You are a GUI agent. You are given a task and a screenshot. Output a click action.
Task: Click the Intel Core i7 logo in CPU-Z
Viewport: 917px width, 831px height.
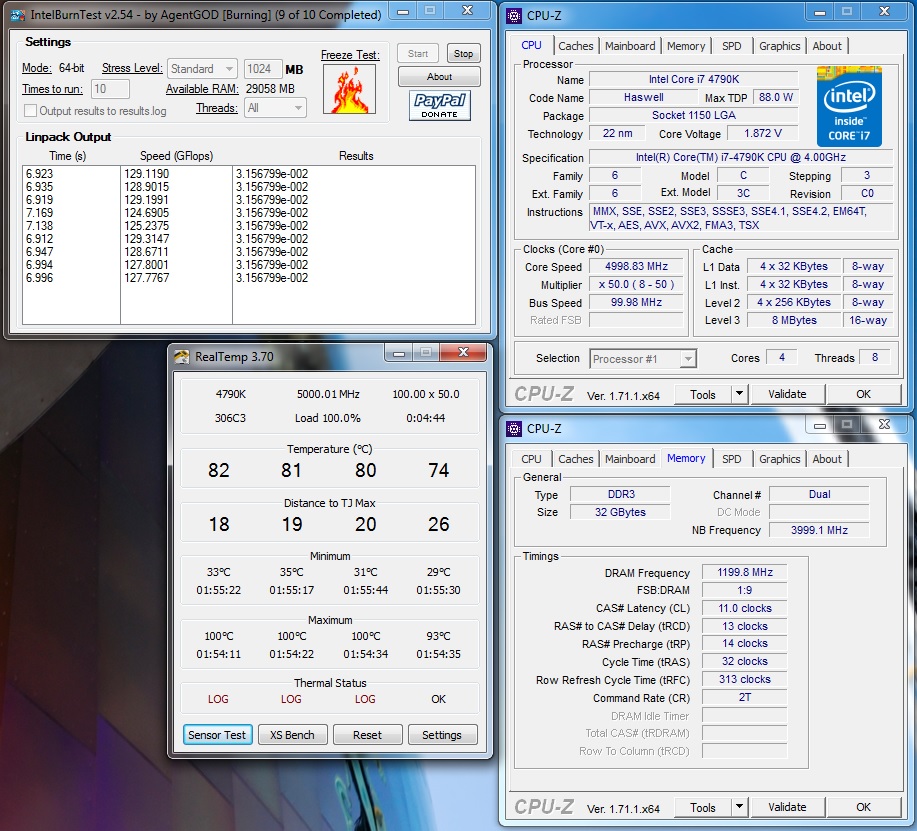tap(849, 106)
